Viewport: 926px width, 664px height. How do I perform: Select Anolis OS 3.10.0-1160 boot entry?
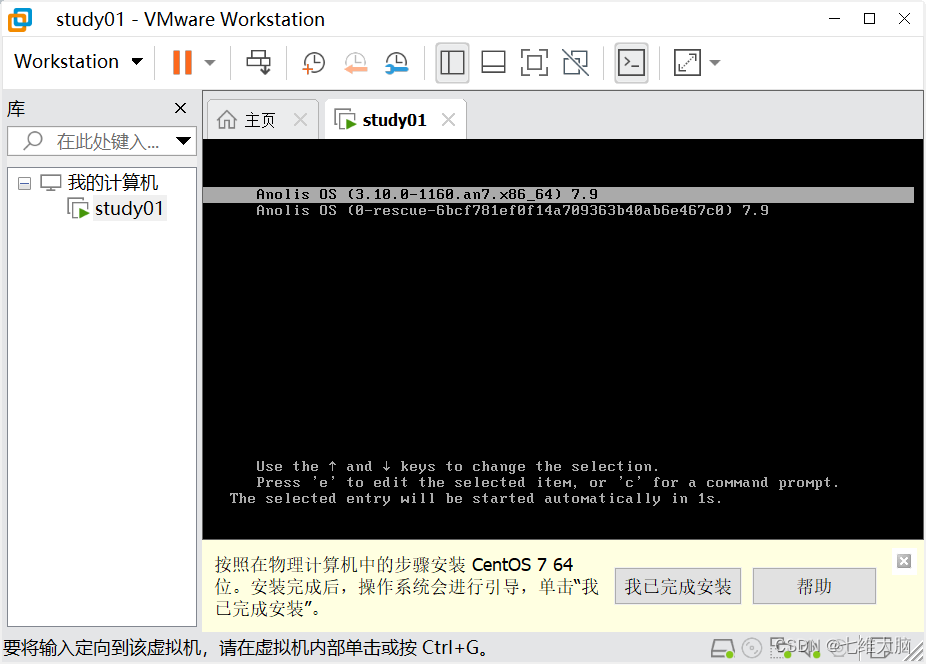558,194
